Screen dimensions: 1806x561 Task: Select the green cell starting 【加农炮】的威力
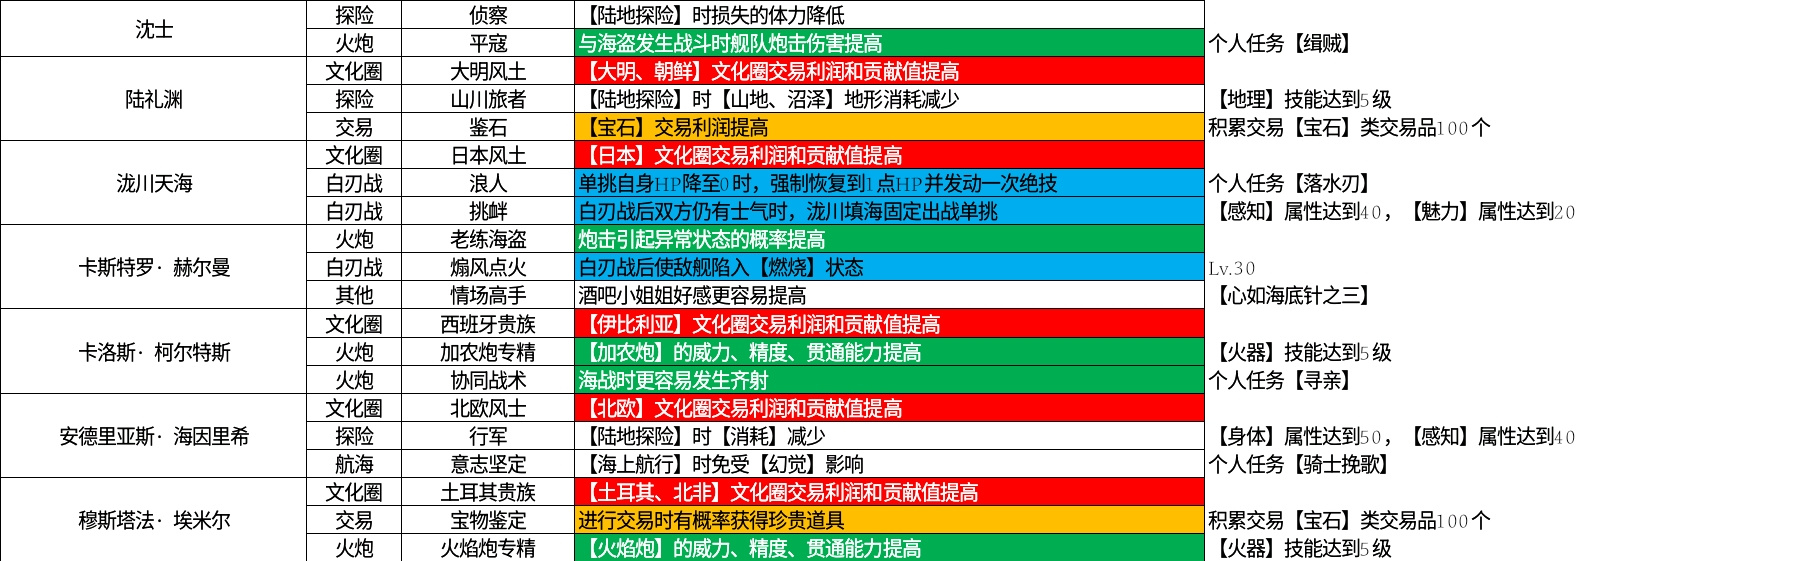889,352
